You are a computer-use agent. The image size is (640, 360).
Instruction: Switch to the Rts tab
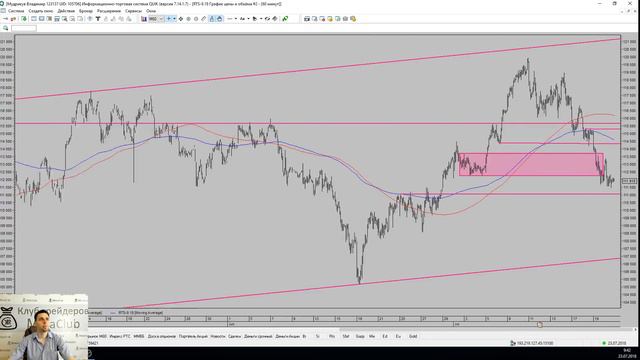[331, 336]
